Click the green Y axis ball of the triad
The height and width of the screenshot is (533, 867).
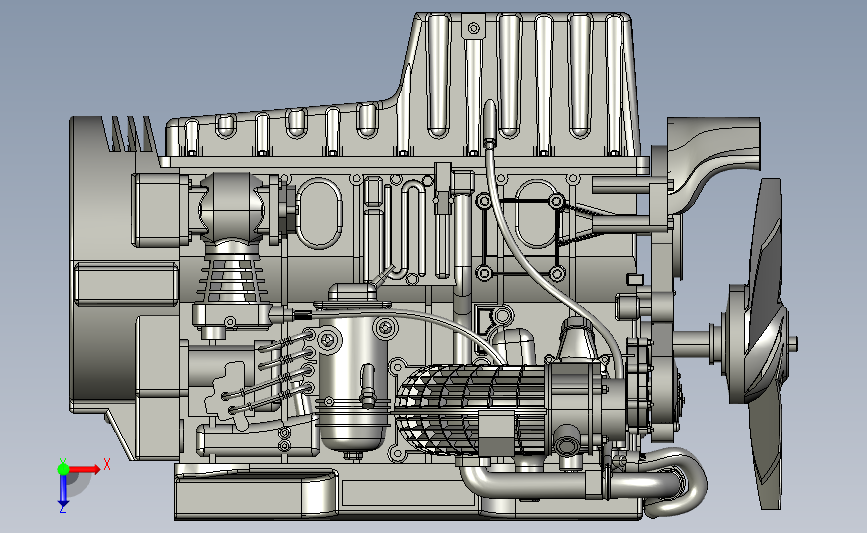pyautogui.click(x=63, y=469)
